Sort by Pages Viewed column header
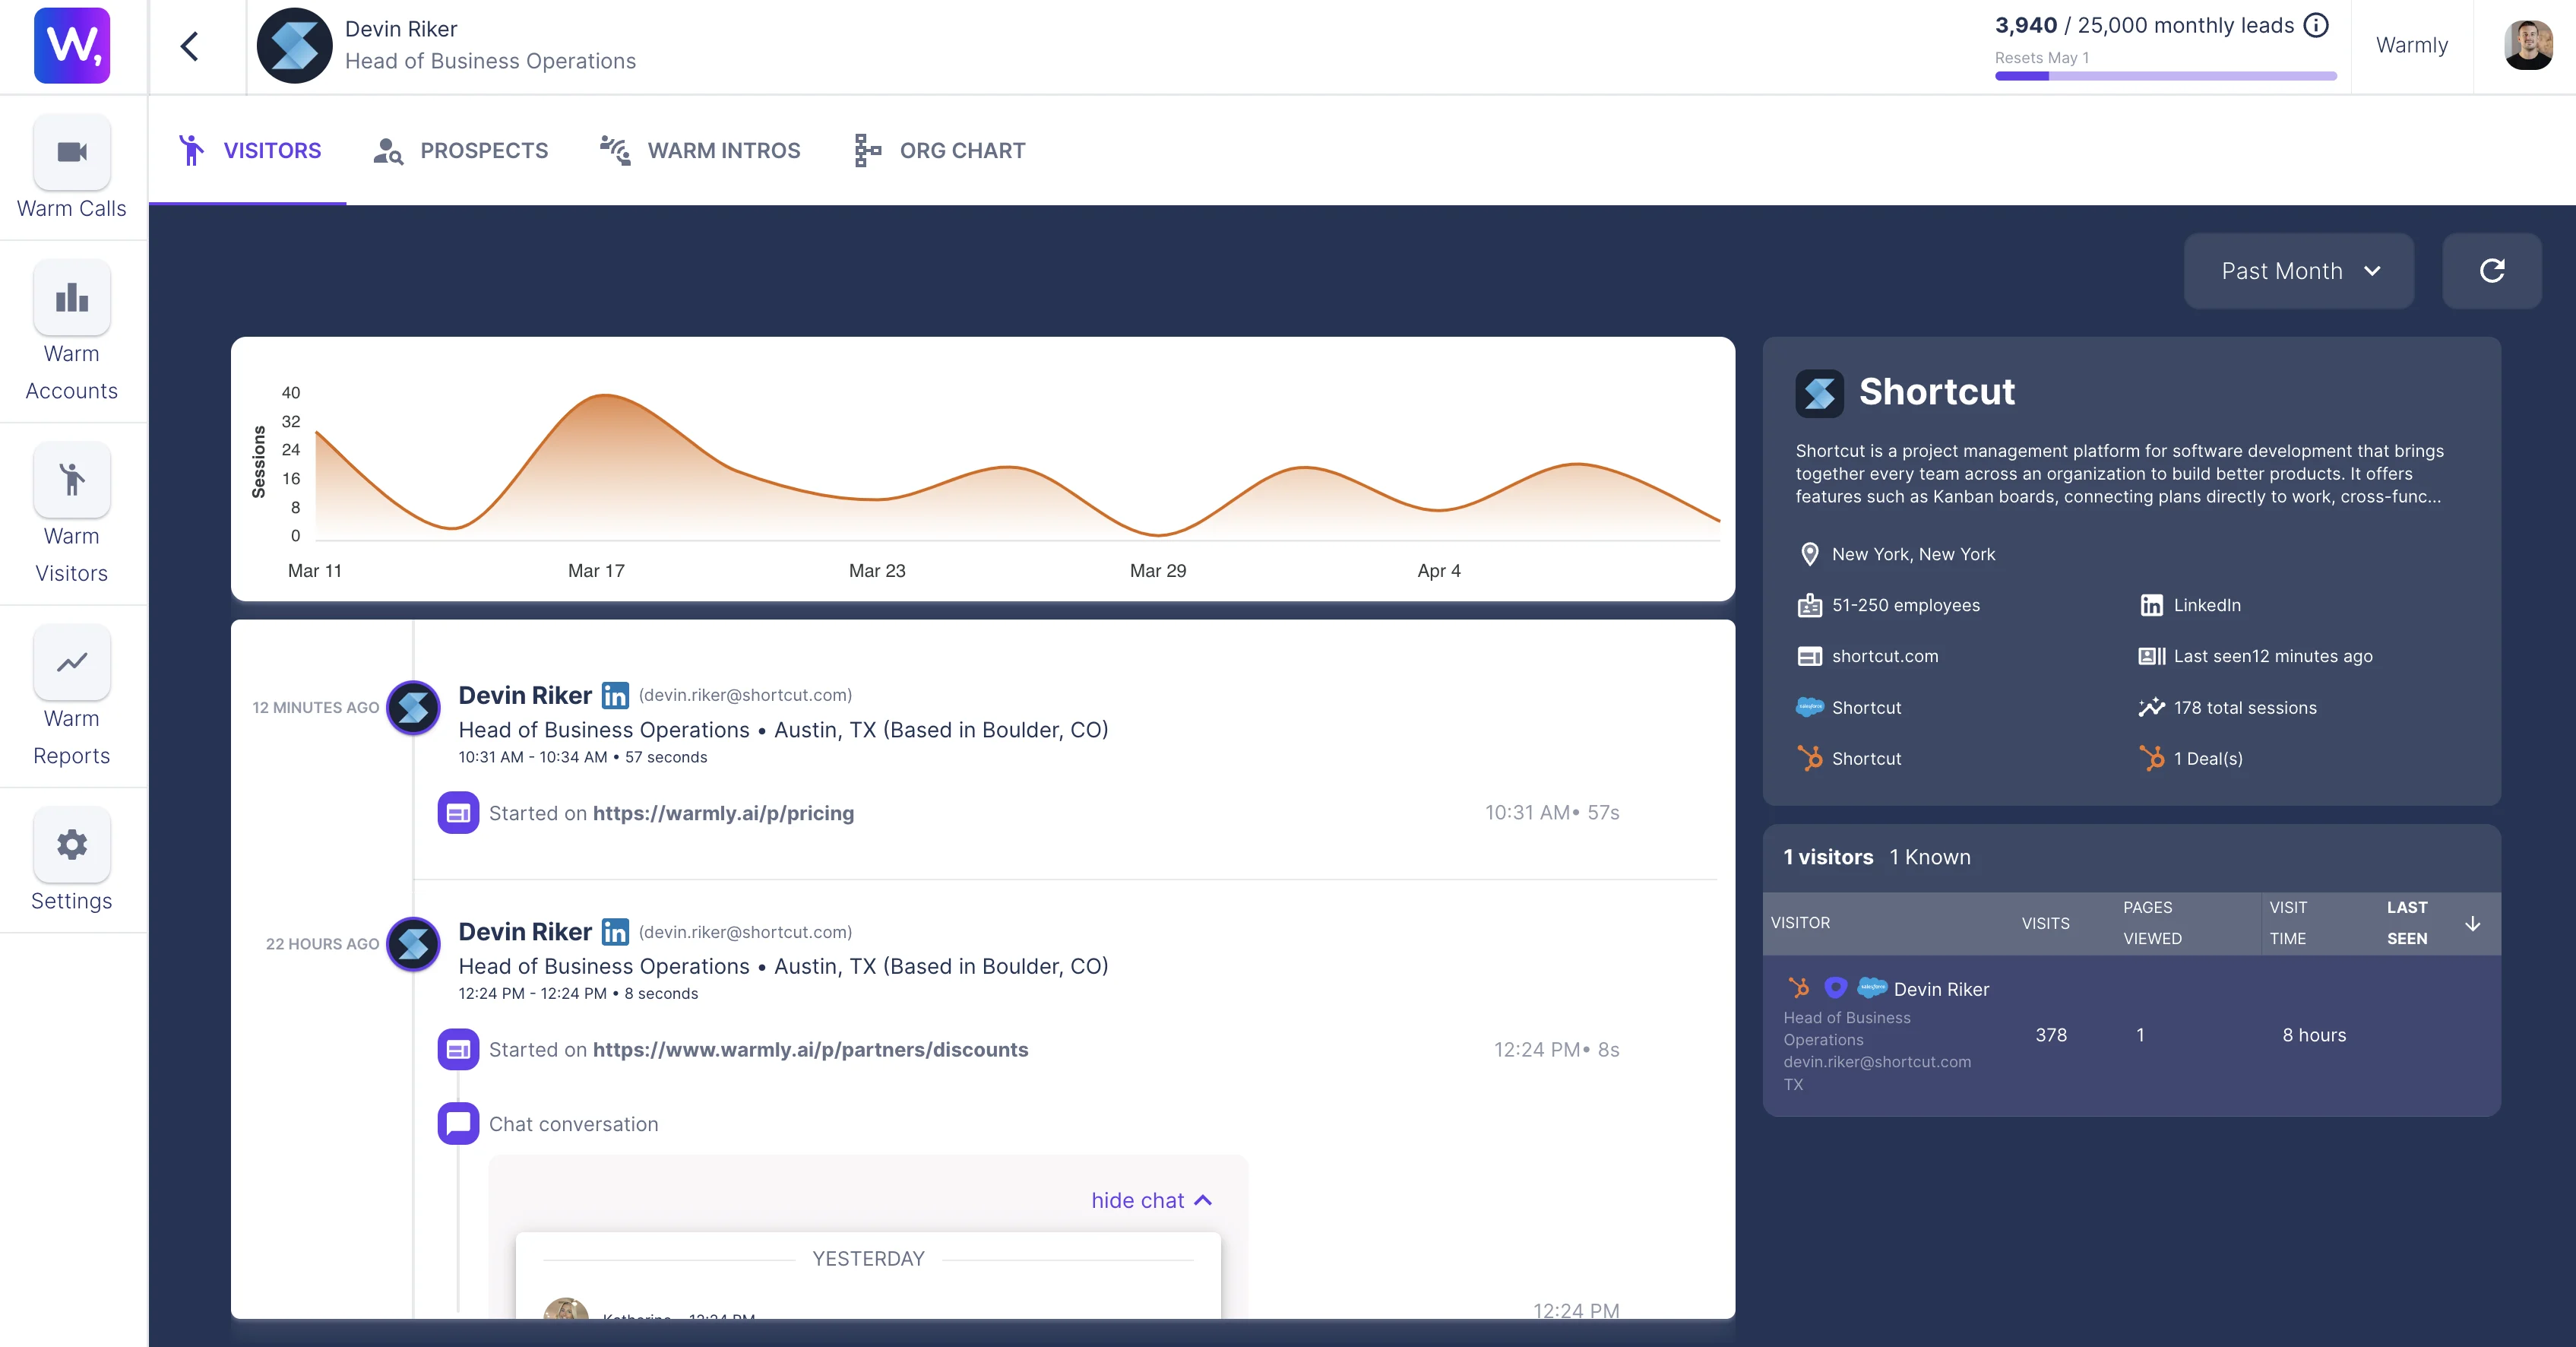This screenshot has width=2576, height=1347. tap(2152, 923)
